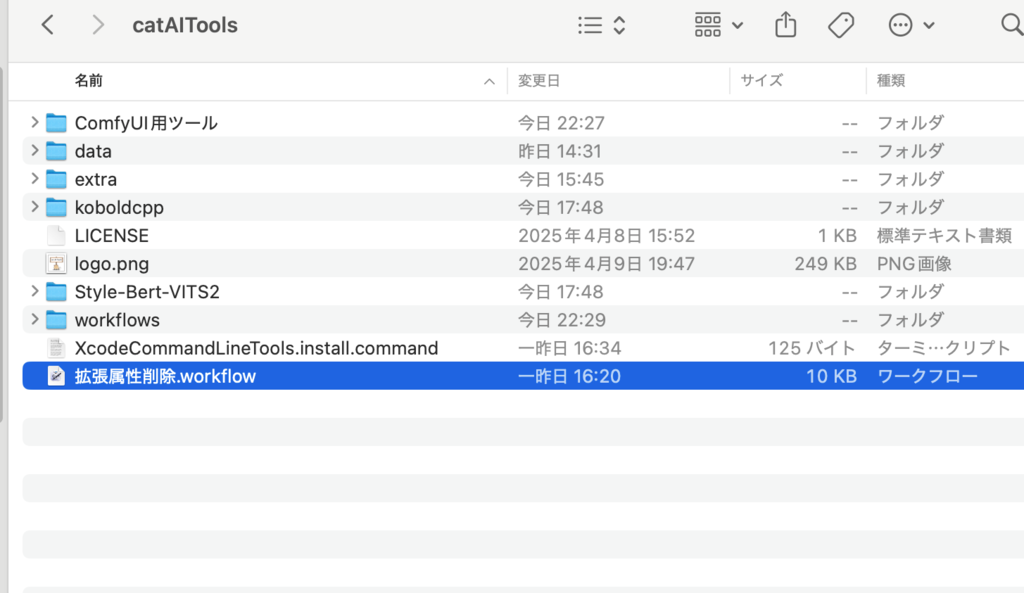Viewport: 1024px width, 593px height.
Task: Click the 1 KB size value
Action: (x=837, y=235)
